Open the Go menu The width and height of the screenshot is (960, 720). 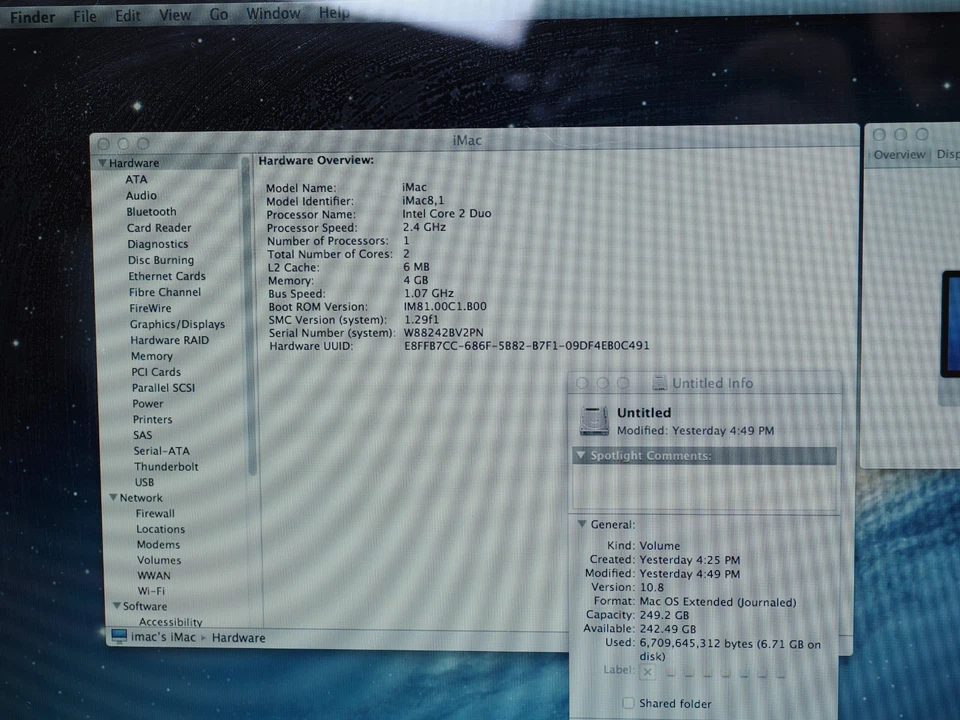pos(218,13)
